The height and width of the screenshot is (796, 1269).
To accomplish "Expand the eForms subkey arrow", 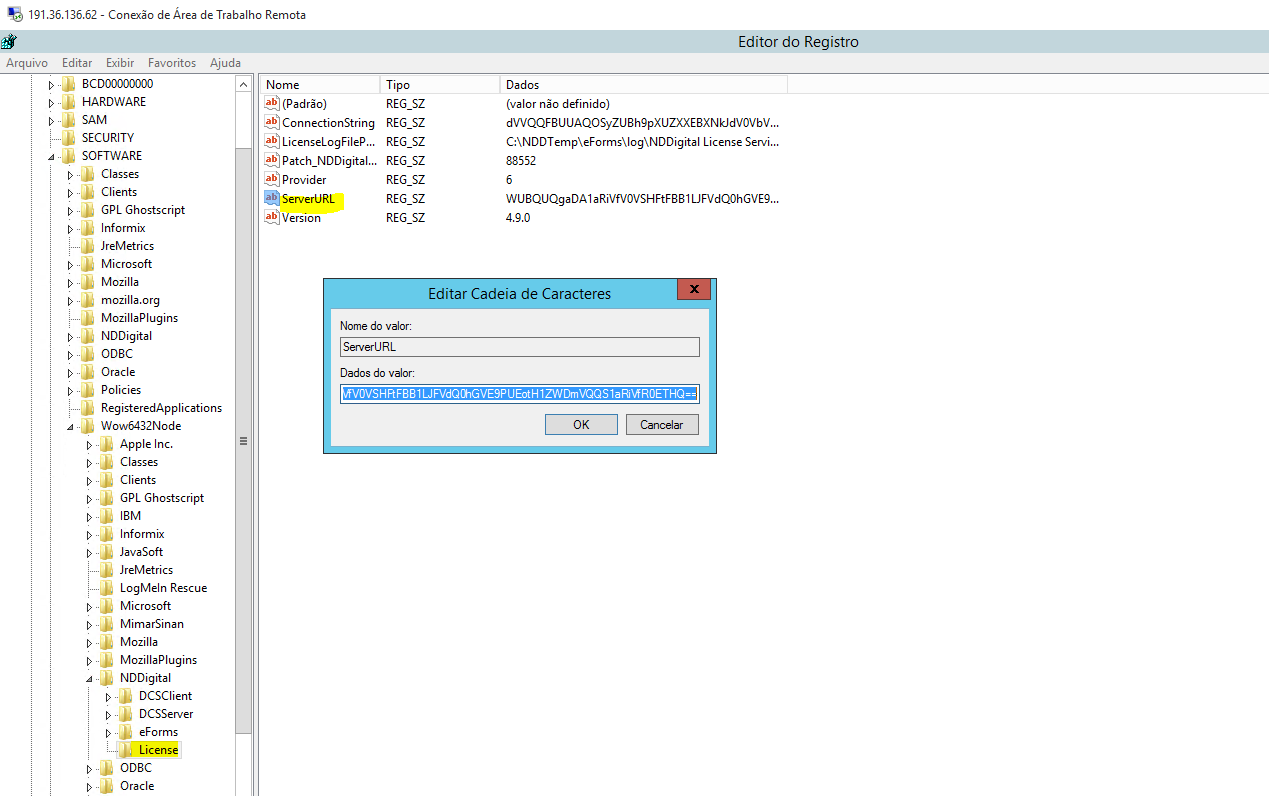I will tap(108, 732).
